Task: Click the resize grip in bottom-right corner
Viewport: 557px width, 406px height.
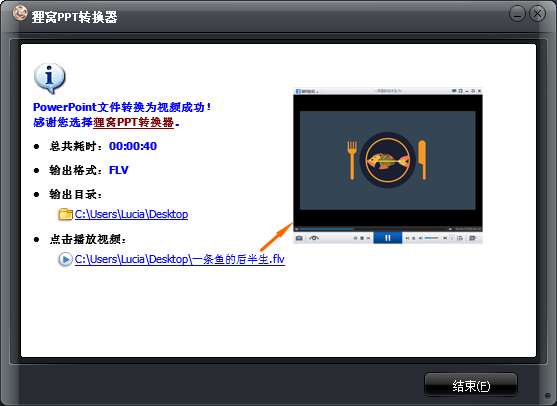Action: (548, 396)
